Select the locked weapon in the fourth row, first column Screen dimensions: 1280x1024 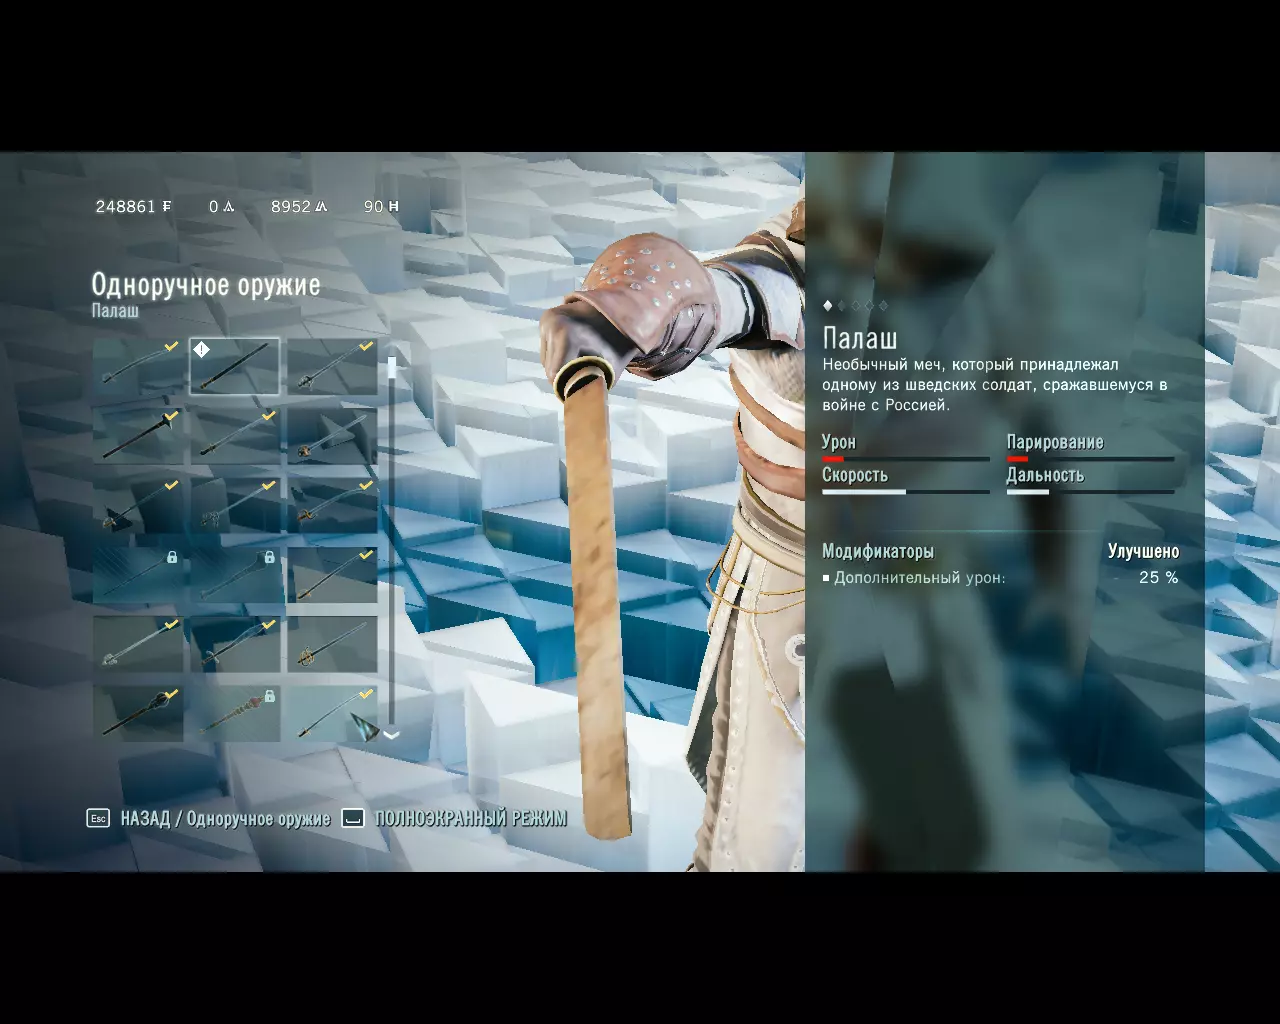tap(138, 575)
